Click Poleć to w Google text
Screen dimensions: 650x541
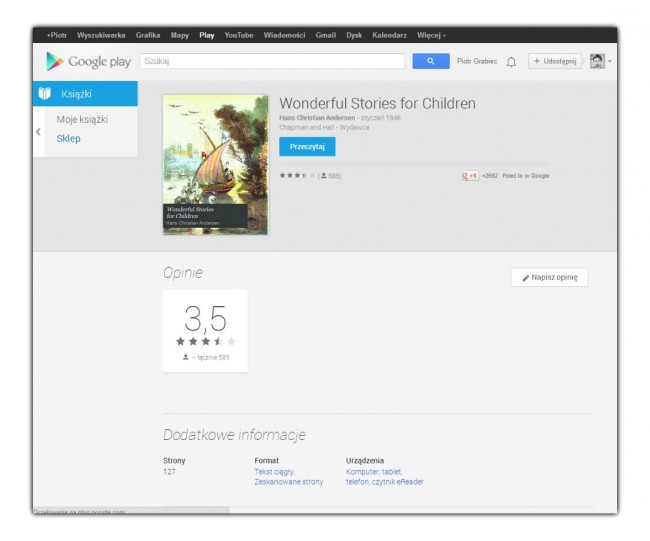click(526, 176)
